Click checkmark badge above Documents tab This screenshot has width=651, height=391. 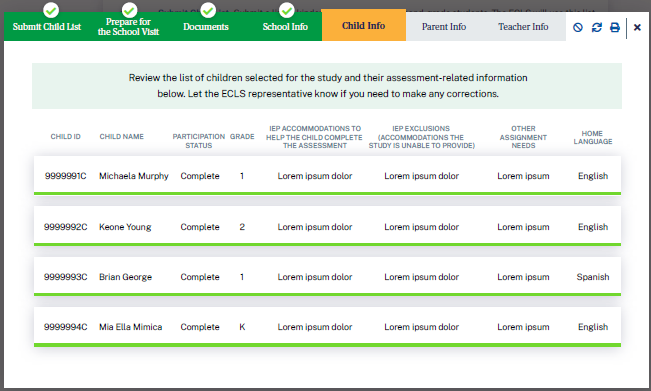pyautogui.click(x=208, y=10)
